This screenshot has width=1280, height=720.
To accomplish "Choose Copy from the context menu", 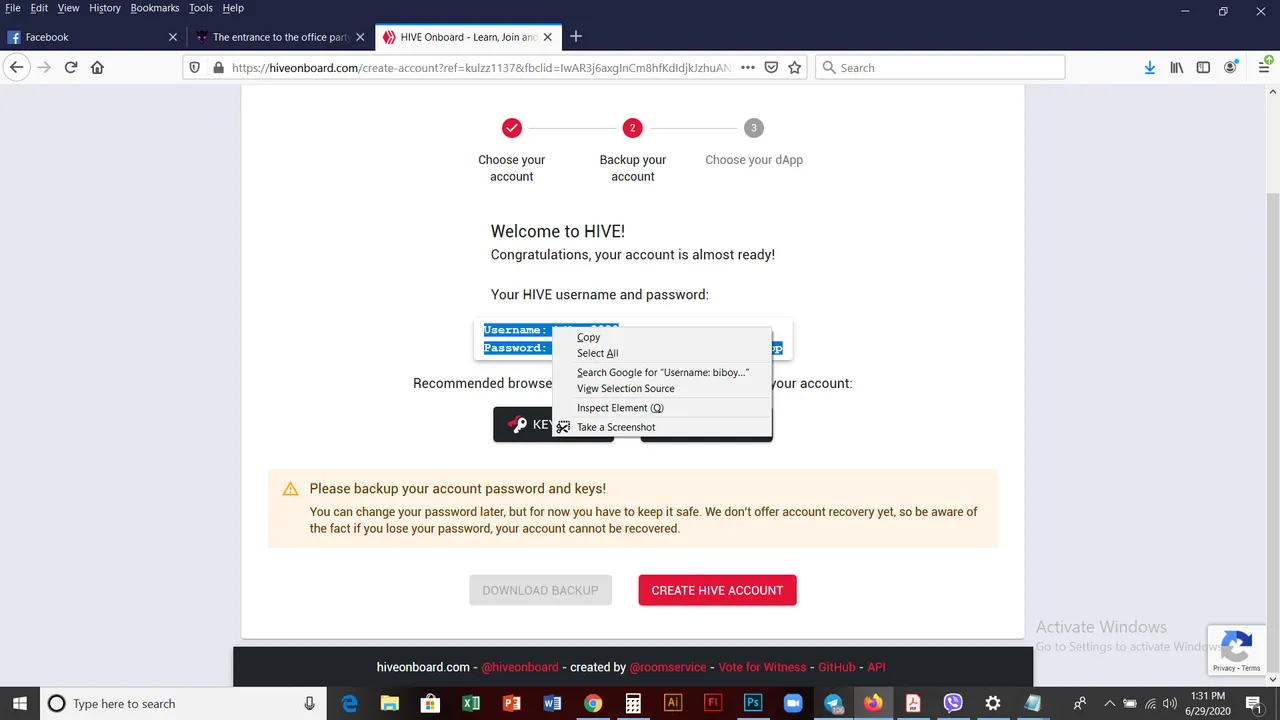I will pyautogui.click(x=663, y=337).
